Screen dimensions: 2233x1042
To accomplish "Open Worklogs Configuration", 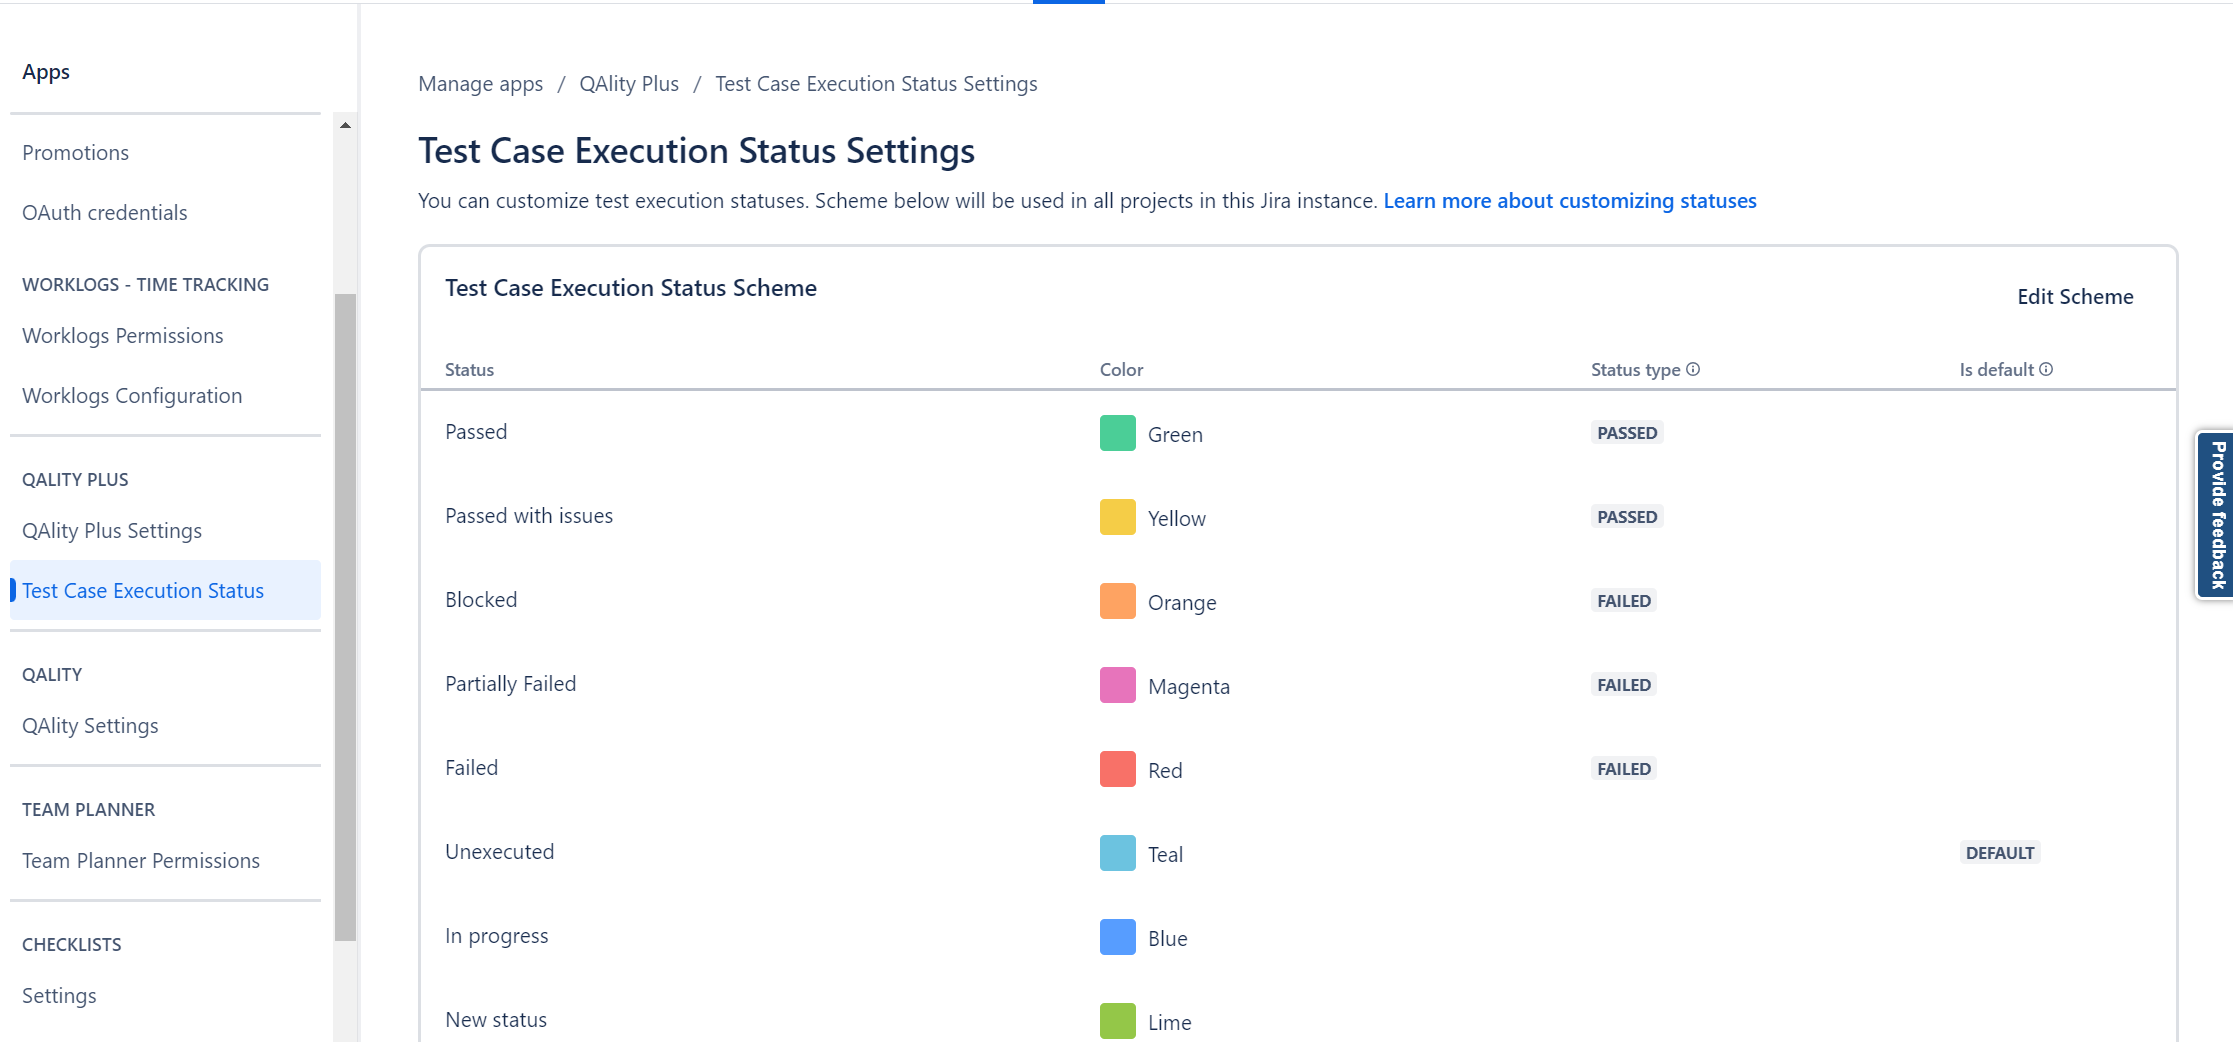I will click(132, 395).
